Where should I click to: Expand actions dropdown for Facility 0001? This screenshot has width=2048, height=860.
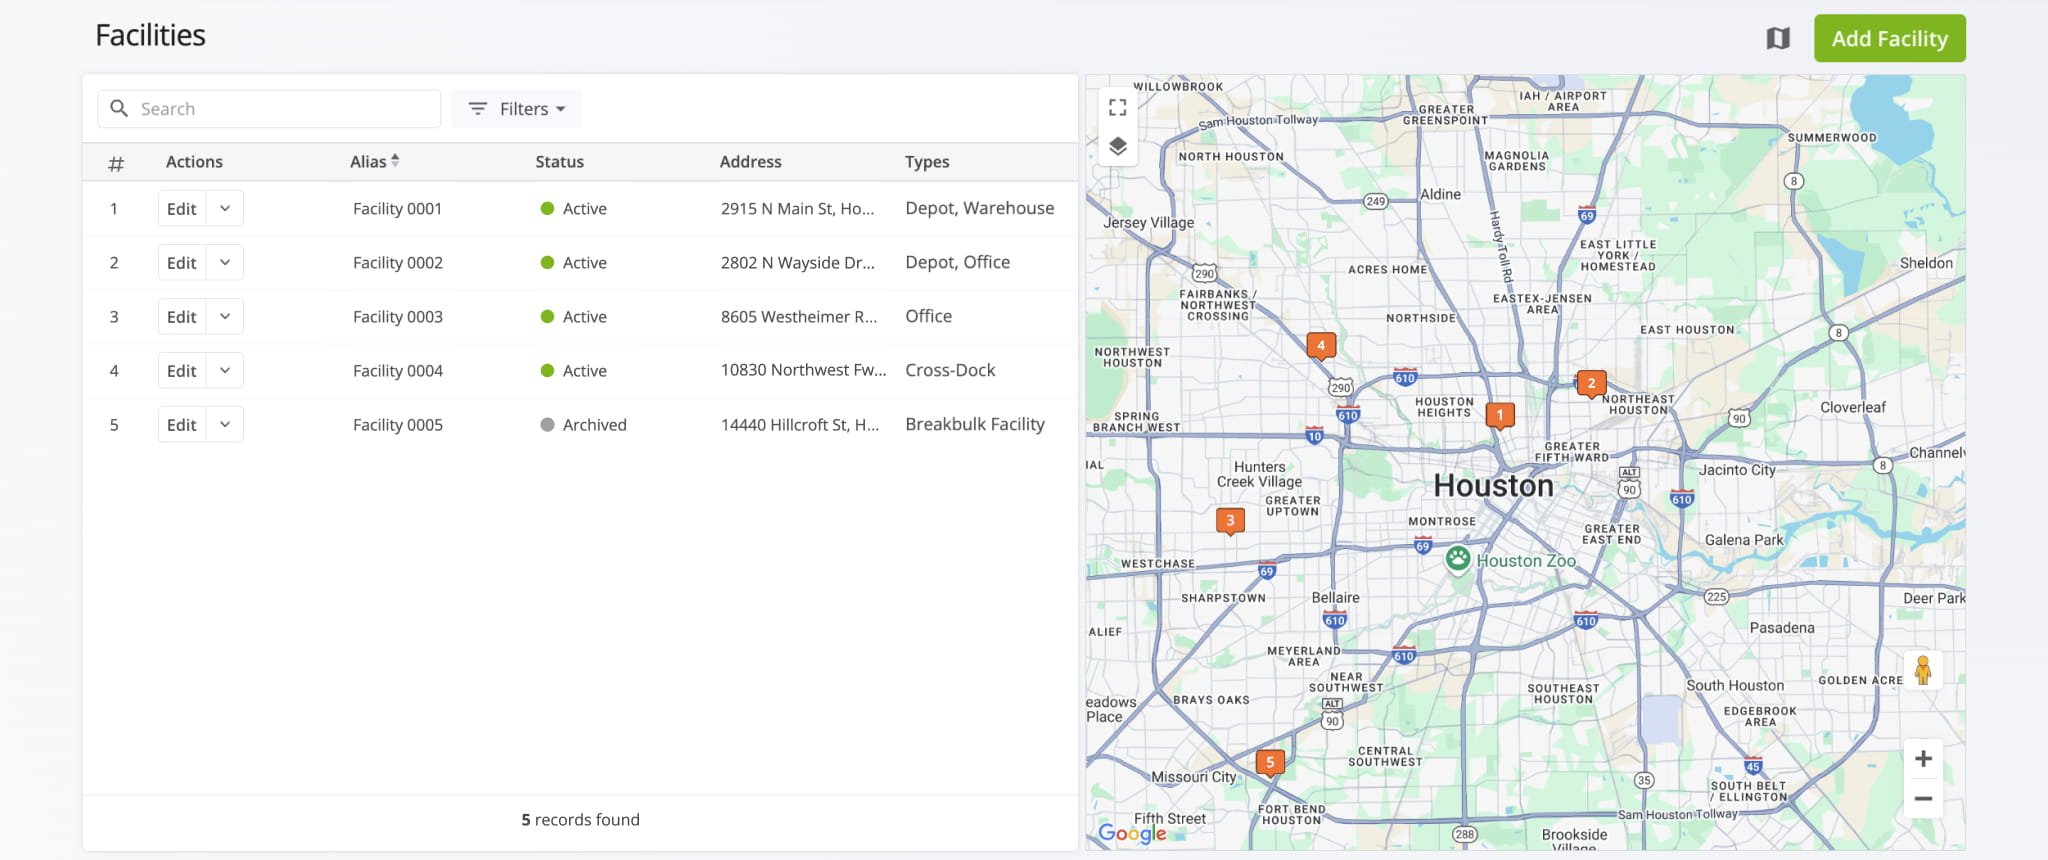click(x=225, y=209)
